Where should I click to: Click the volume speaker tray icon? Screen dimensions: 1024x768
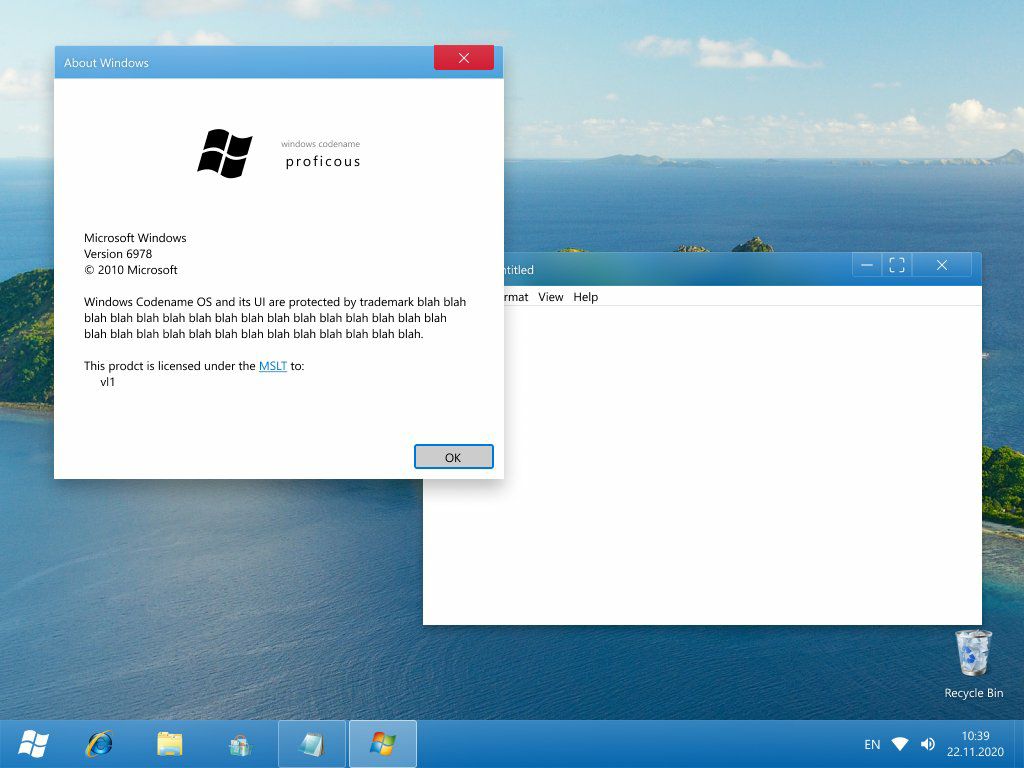point(927,744)
